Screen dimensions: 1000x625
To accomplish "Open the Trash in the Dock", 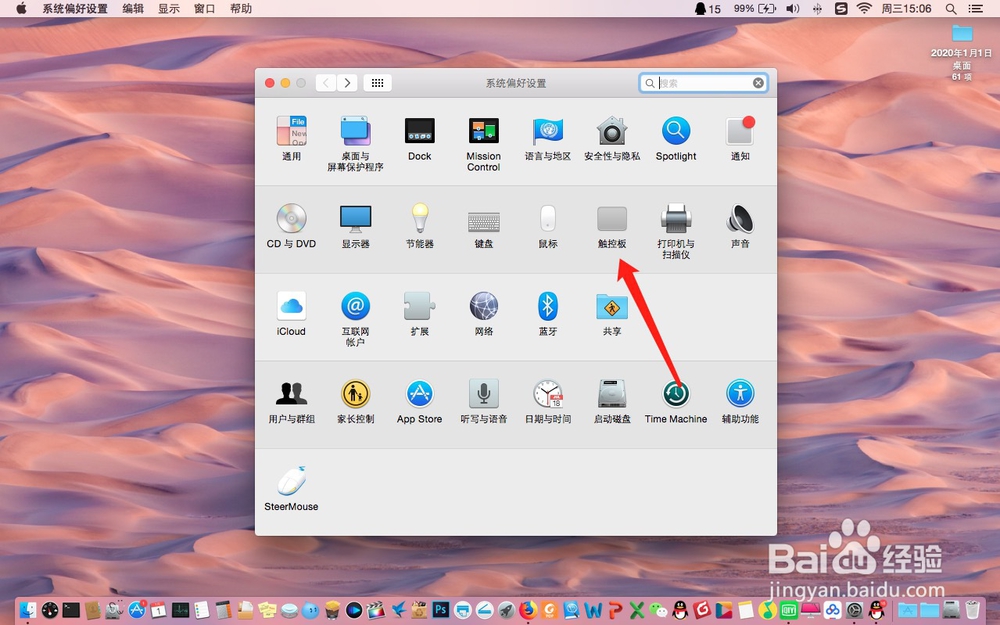I will (x=972, y=610).
